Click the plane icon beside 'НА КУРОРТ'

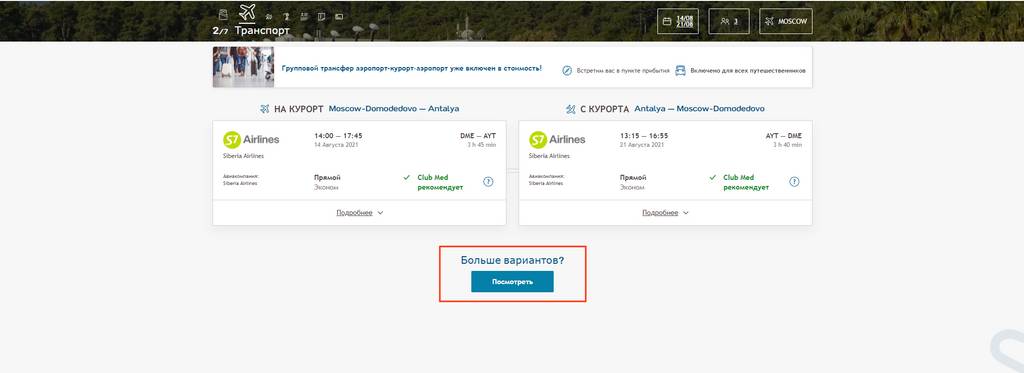tap(264, 109)
